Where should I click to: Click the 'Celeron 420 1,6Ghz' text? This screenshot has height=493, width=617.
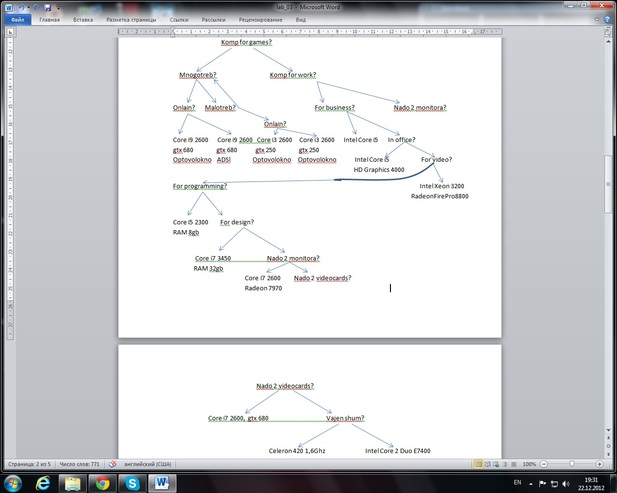click(x=297, y=451)
